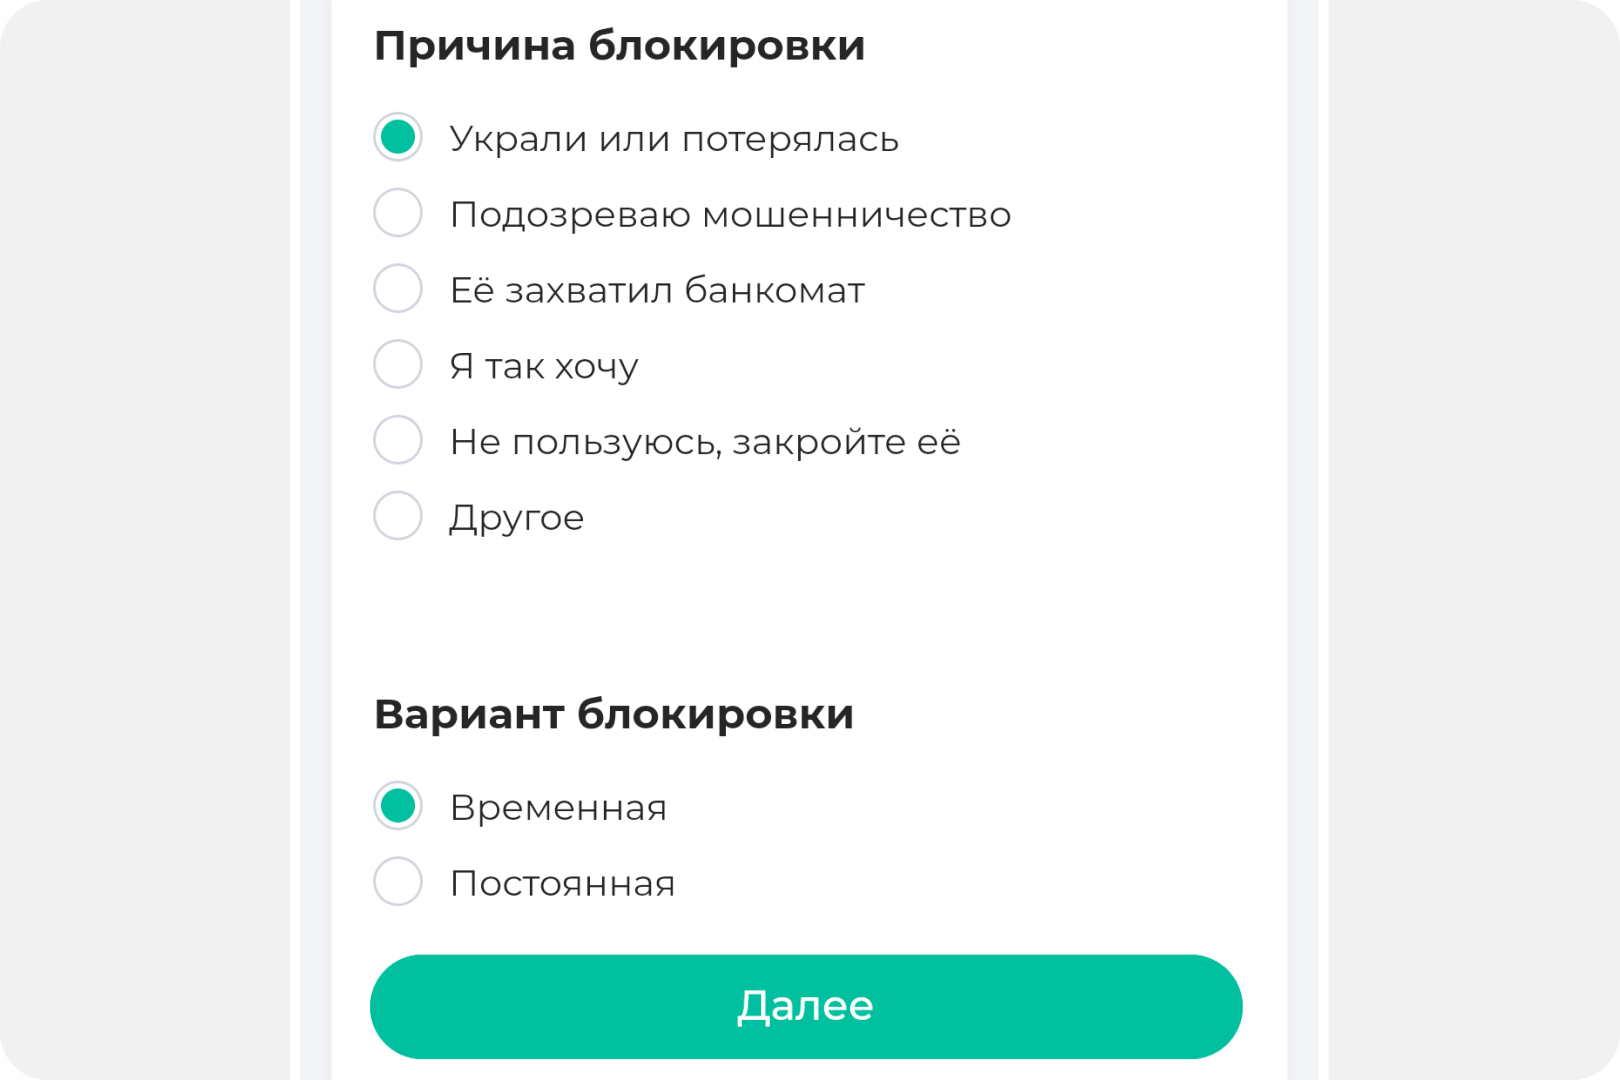Click the 'Её захватил банкомат' option text

[657, 290]
